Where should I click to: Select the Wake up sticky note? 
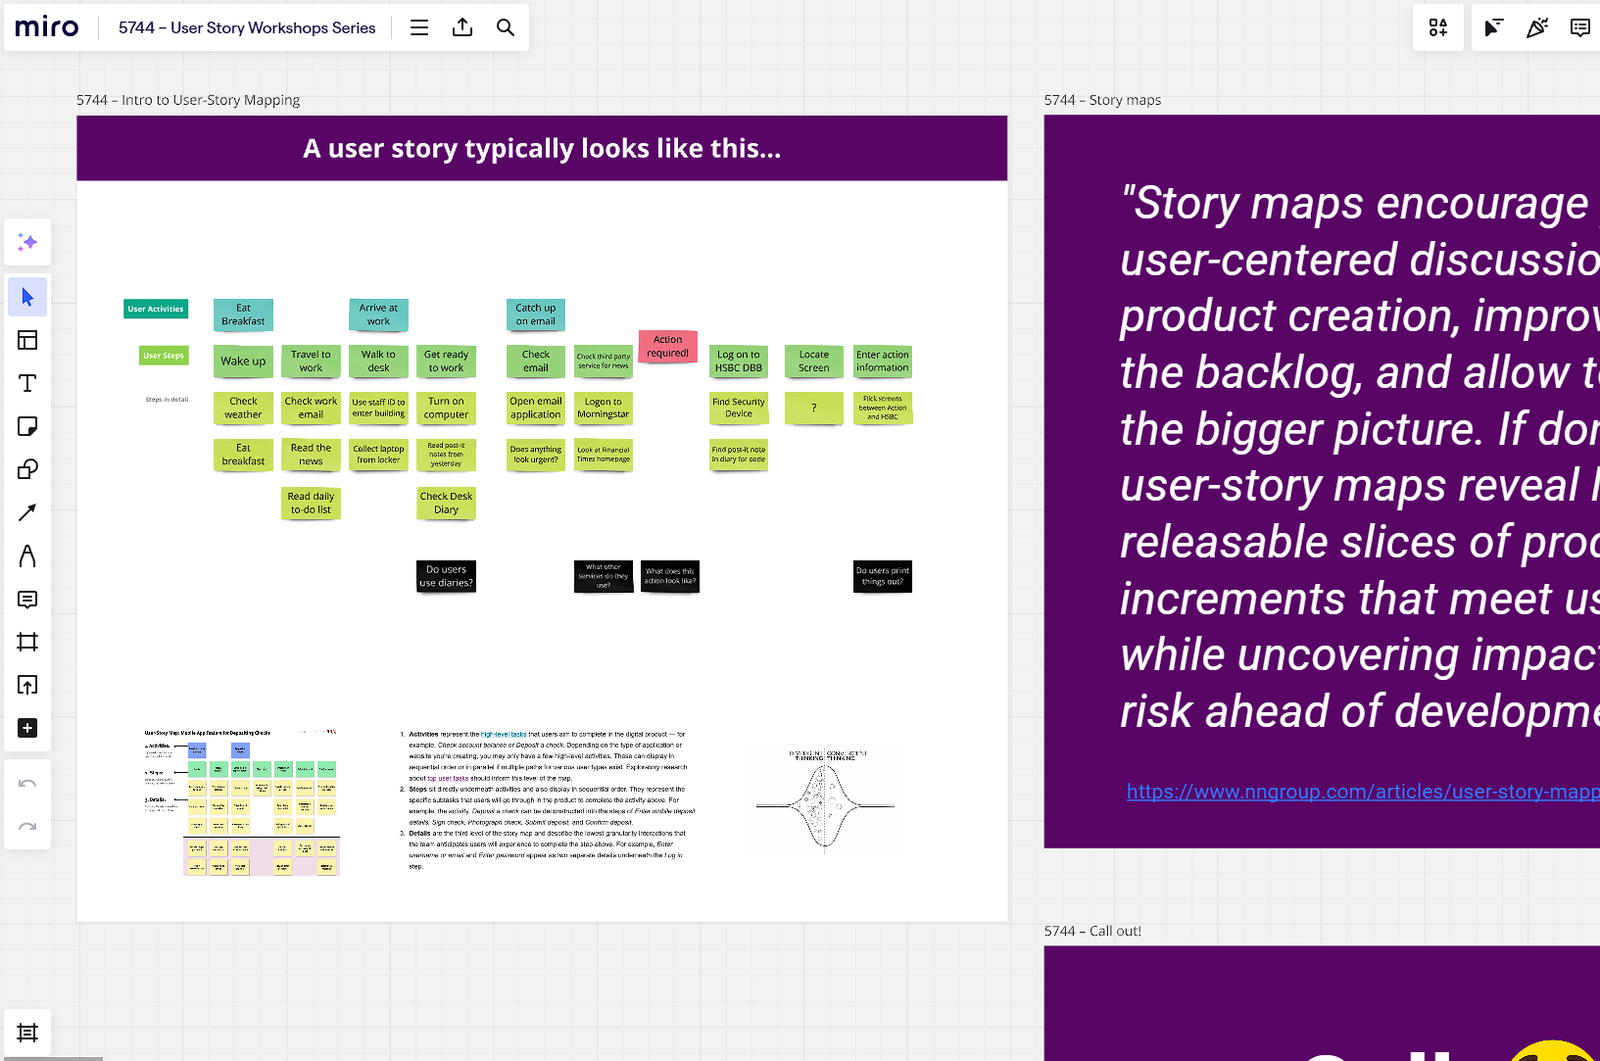tap(242, 361)
